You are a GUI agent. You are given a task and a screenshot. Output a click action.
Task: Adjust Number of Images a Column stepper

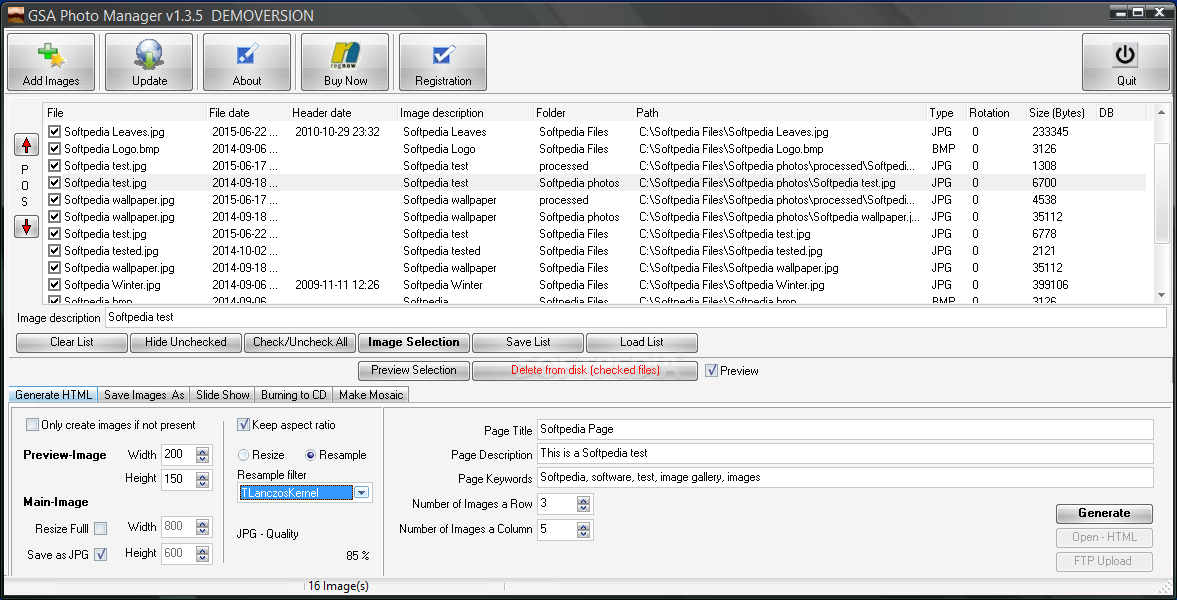tap(583, 530)
